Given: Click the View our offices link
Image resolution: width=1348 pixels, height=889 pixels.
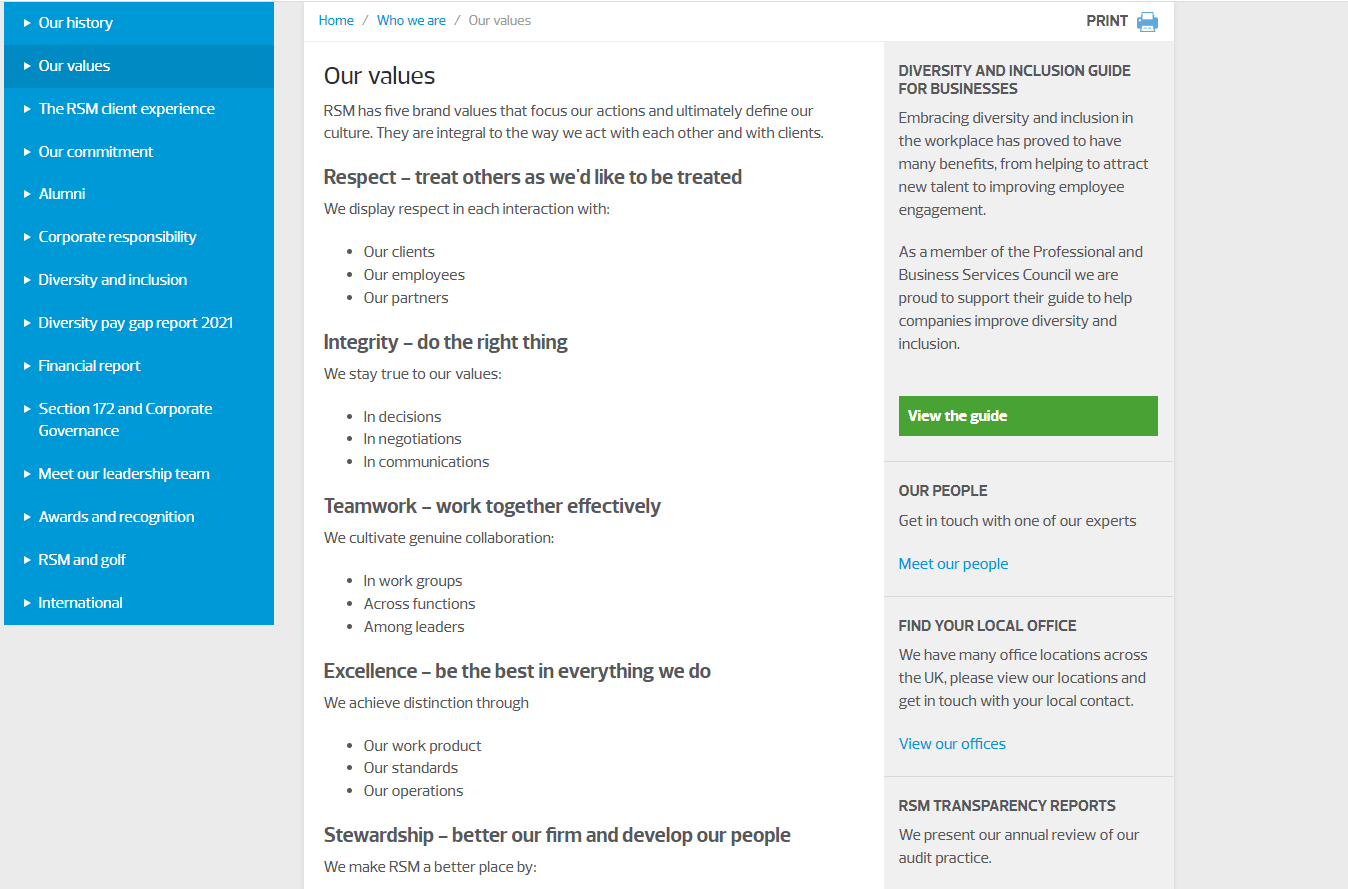Looking at the screenshot, I should tap(952, 744).
